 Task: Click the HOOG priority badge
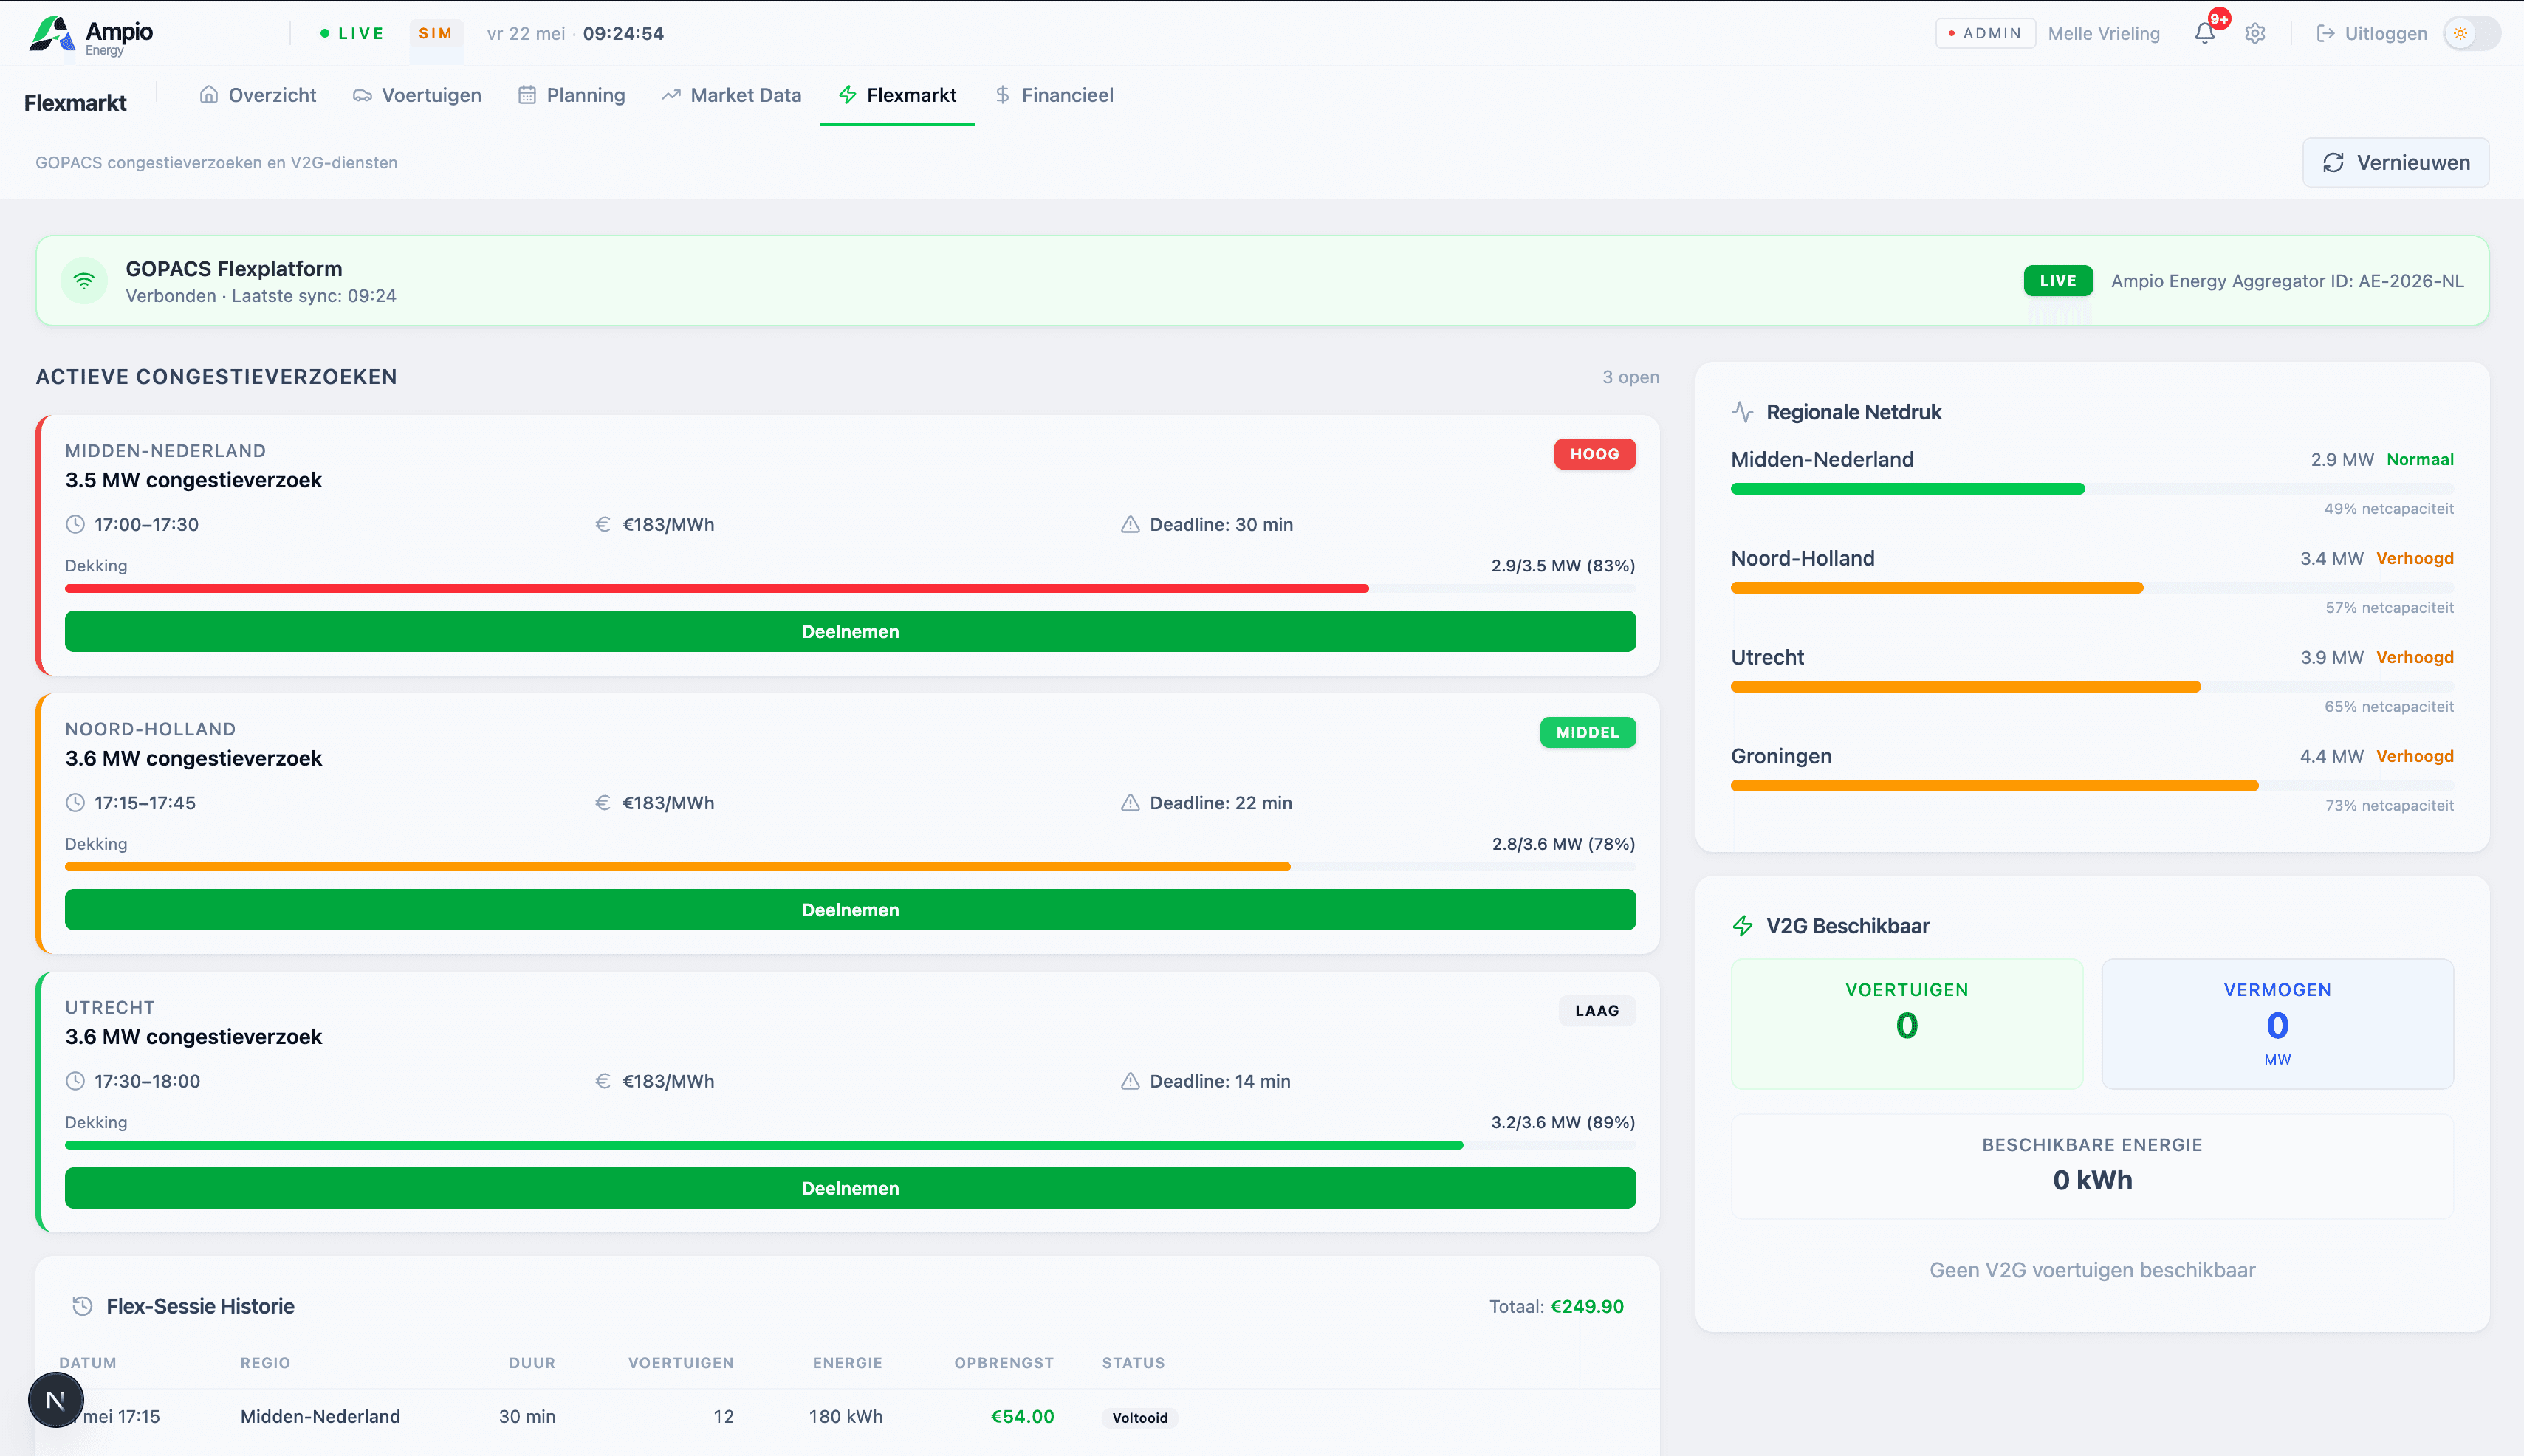(x=1594, y=454)
